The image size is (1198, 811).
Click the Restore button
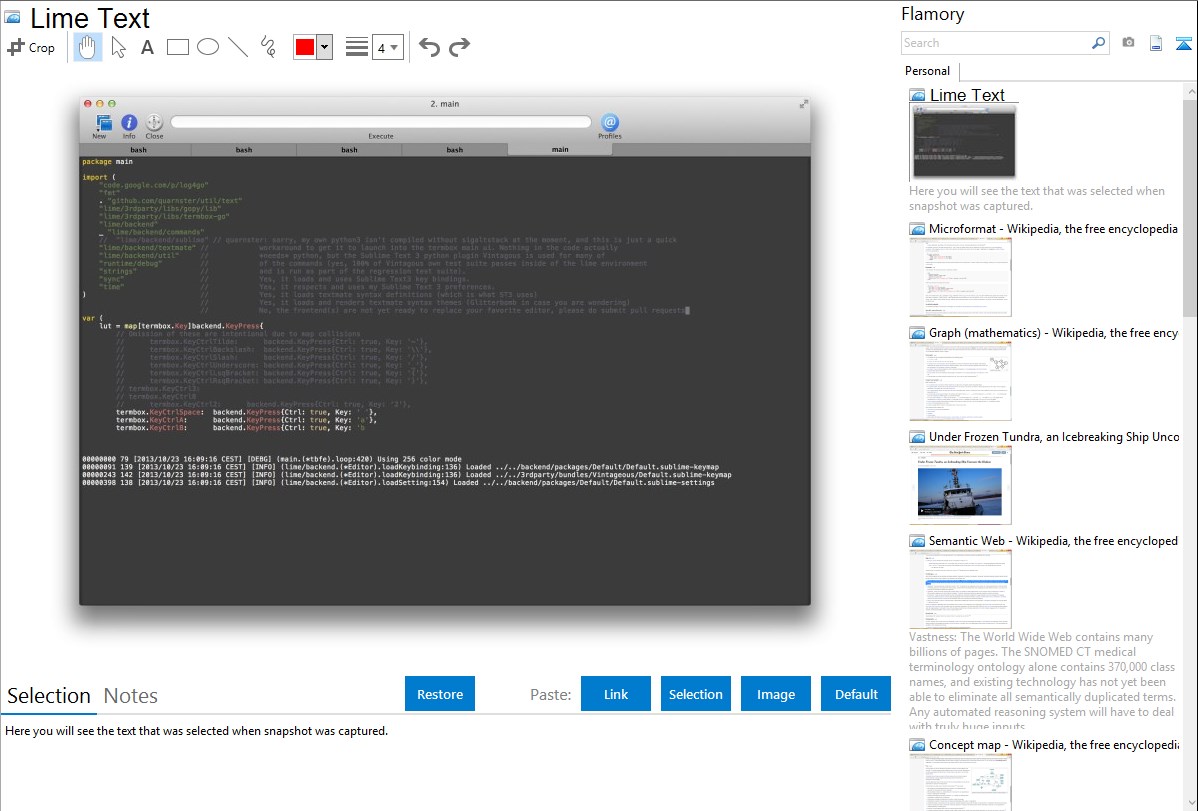coord(440,694)
